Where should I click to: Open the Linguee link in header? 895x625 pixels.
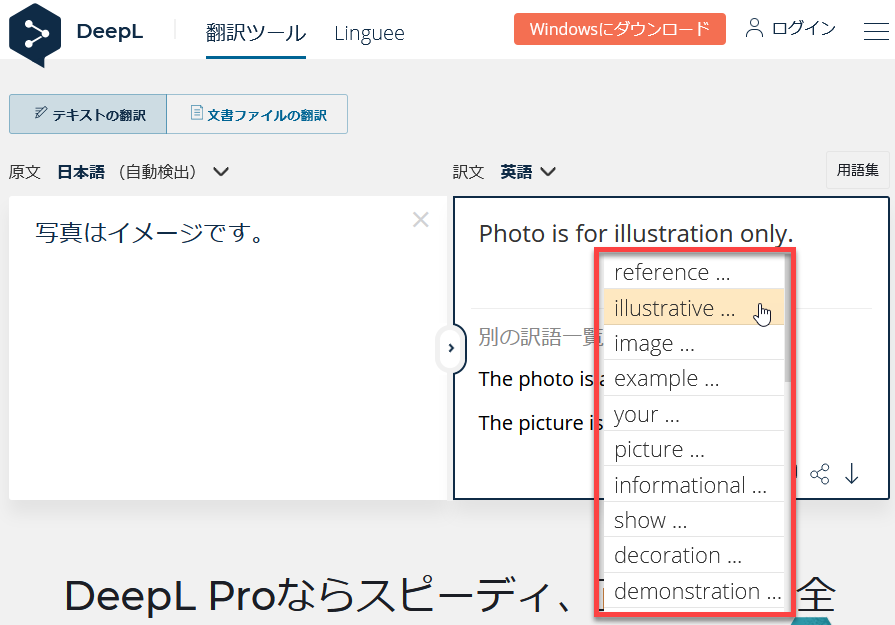[369, 33]
